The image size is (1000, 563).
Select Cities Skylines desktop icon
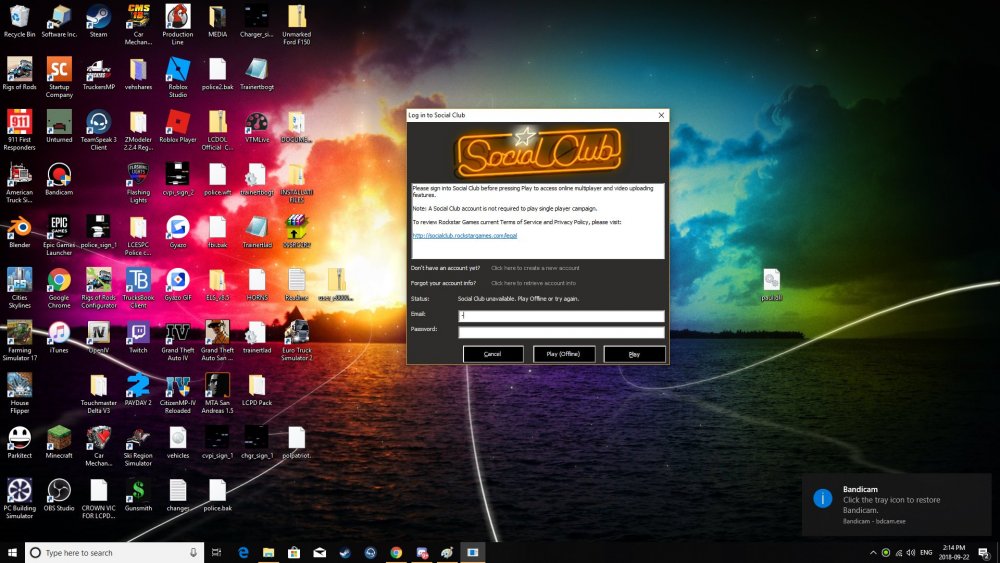(19, 288)
